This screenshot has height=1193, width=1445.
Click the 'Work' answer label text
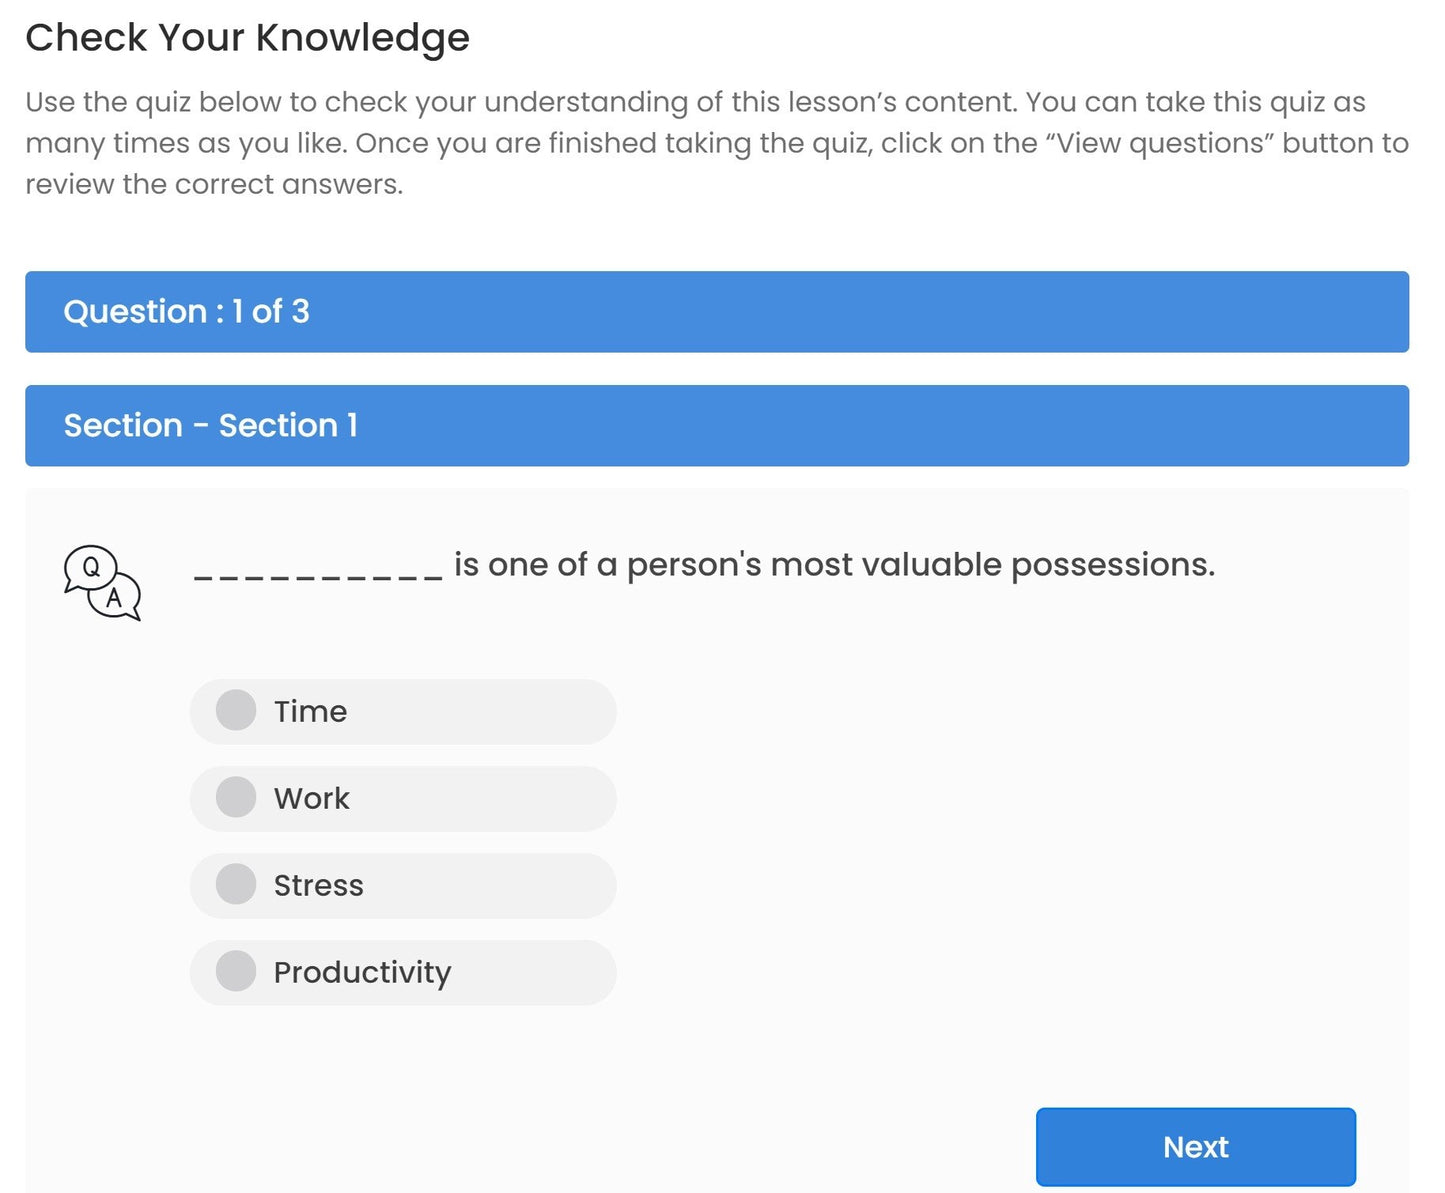coord(311,798)
